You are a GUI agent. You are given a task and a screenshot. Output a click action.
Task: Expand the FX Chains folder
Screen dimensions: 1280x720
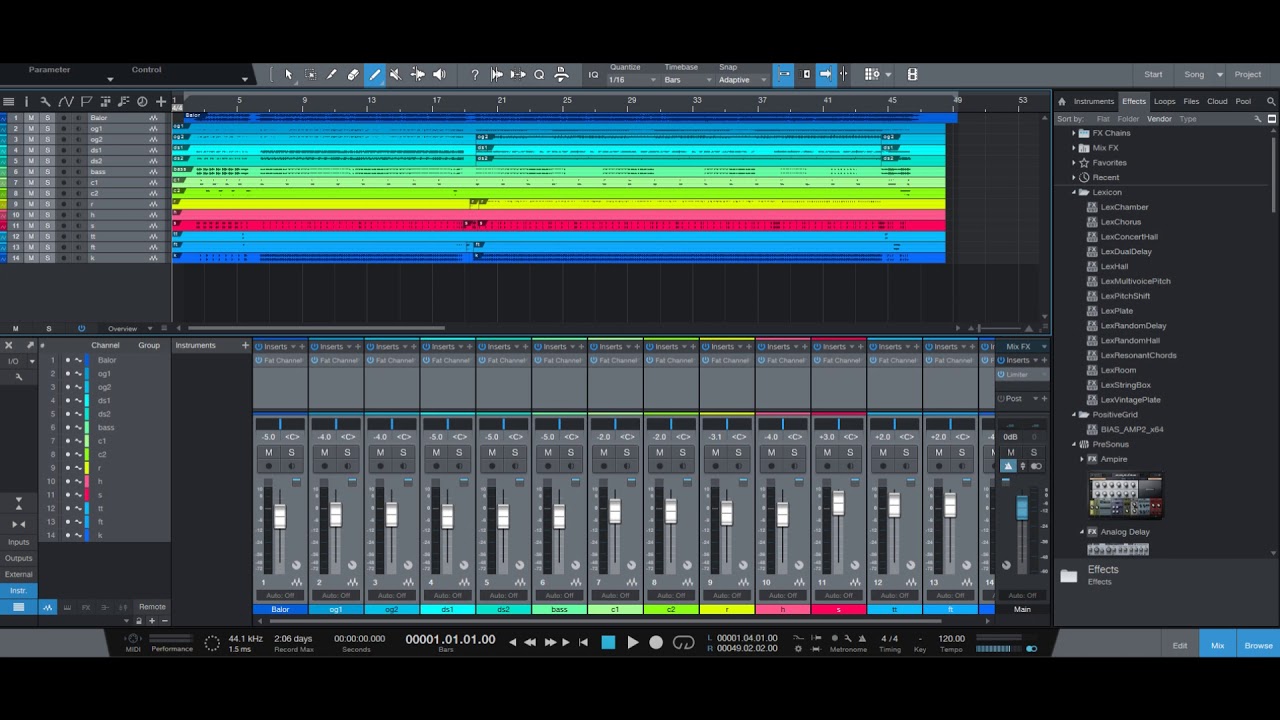pos(1074,133)
